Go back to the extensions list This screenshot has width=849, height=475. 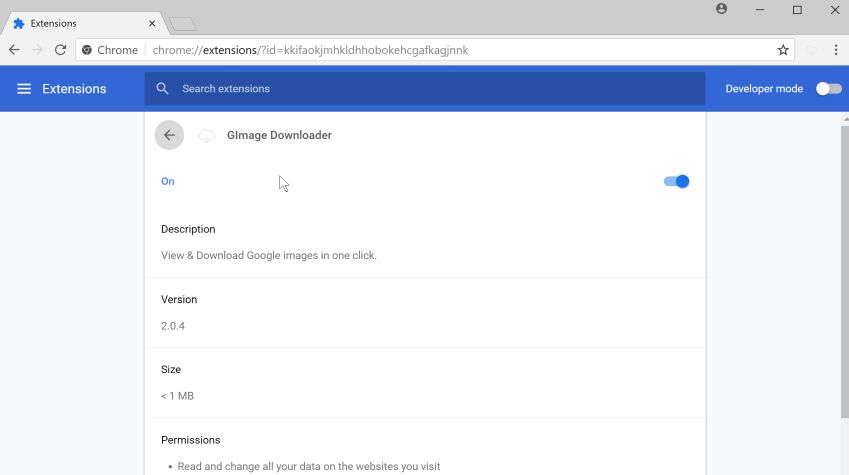[169, 135]
